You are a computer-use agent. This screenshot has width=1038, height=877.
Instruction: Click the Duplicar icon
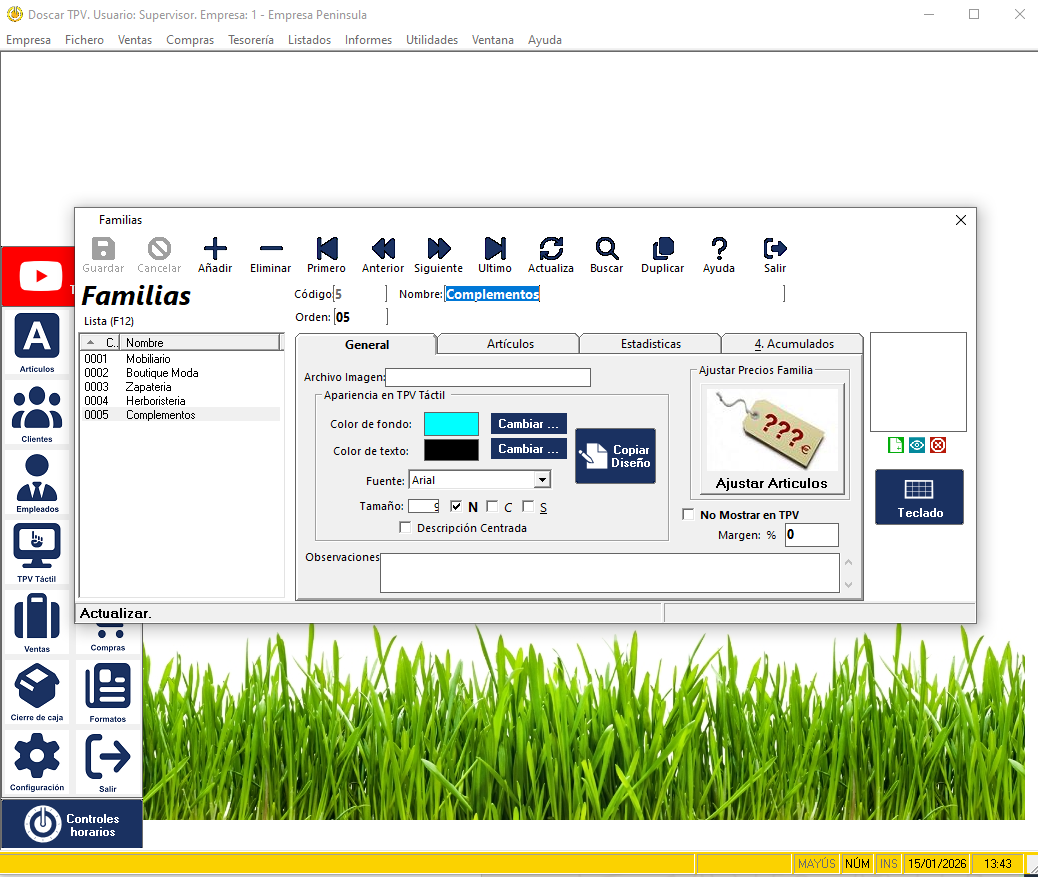[662, 249]
